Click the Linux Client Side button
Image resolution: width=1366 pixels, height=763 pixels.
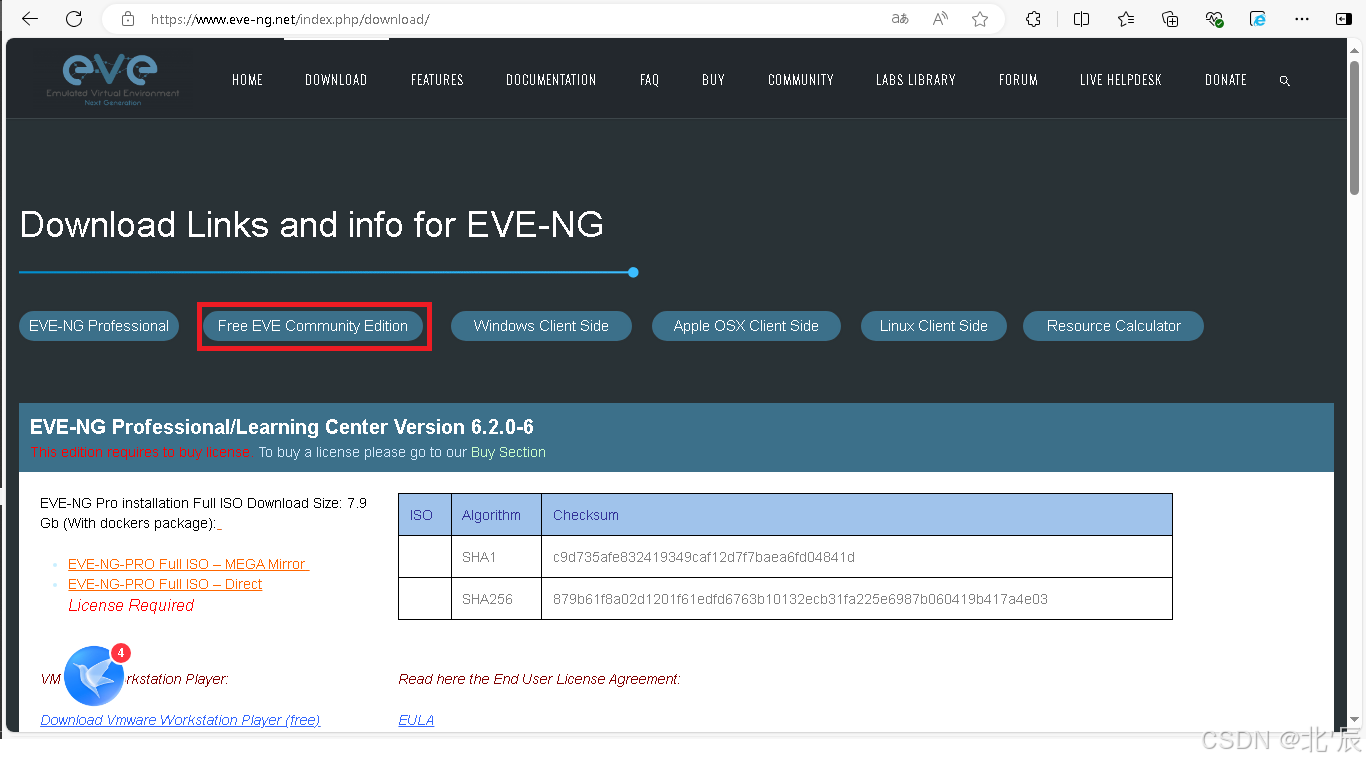click(x=934, y=326)
